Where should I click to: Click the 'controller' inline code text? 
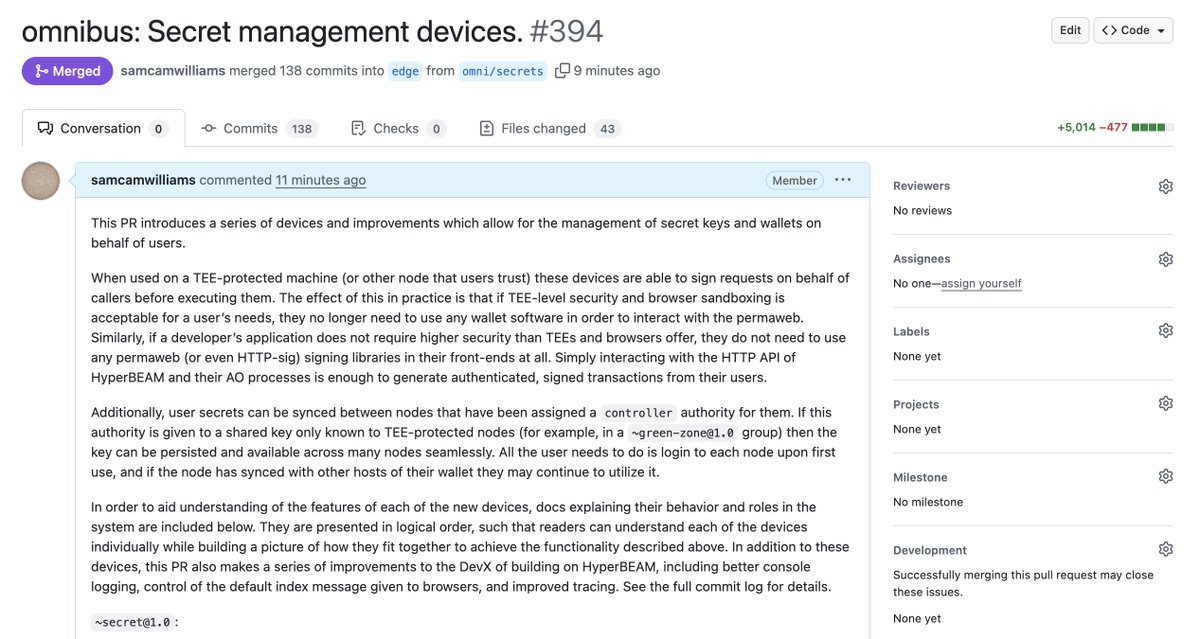point(639,412)
